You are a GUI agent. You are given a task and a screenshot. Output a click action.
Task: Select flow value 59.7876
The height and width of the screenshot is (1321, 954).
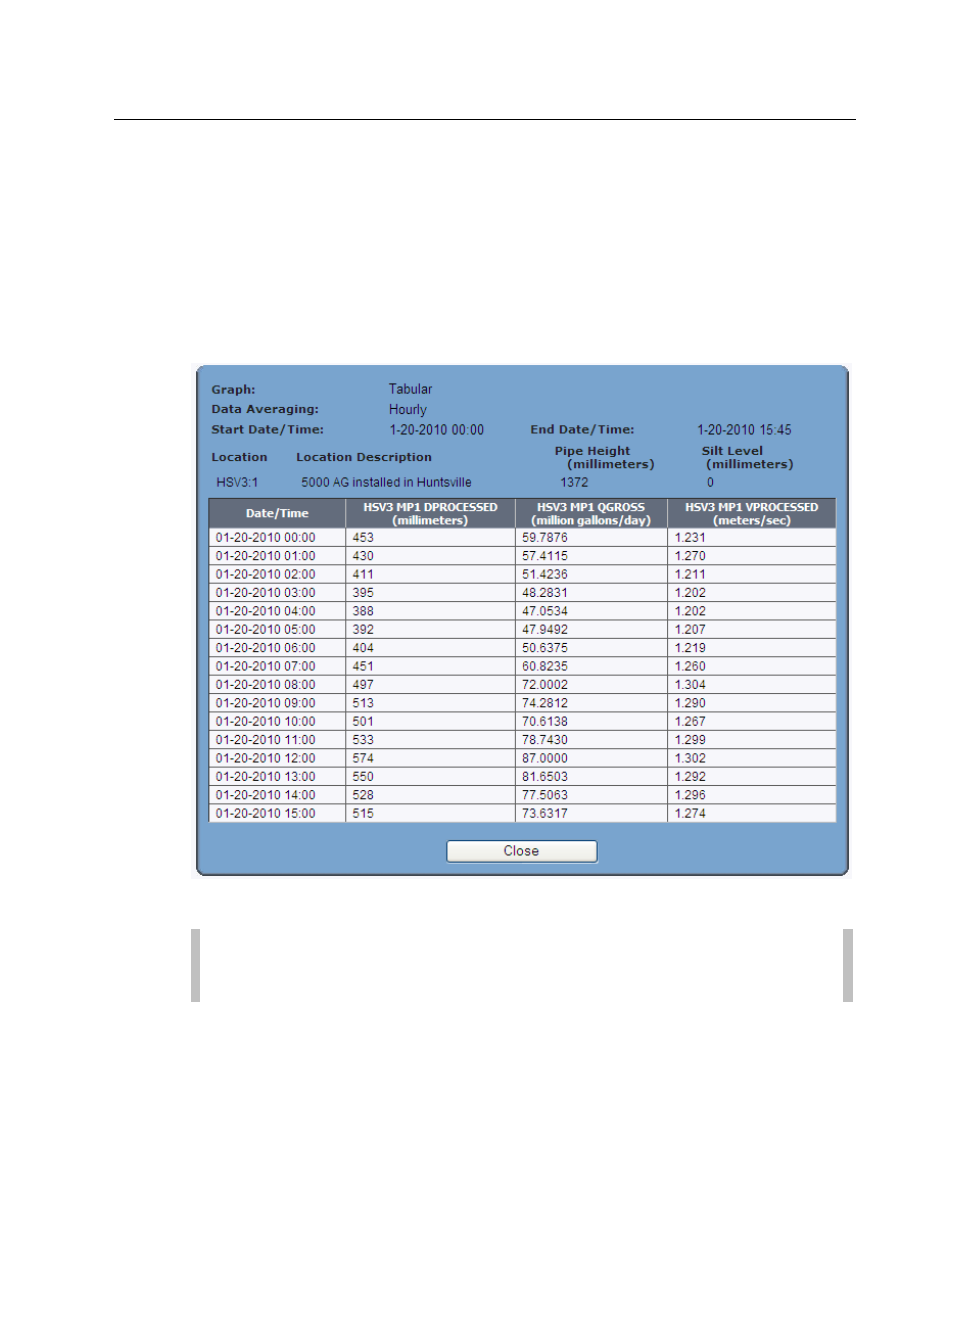tap(545, 538)
